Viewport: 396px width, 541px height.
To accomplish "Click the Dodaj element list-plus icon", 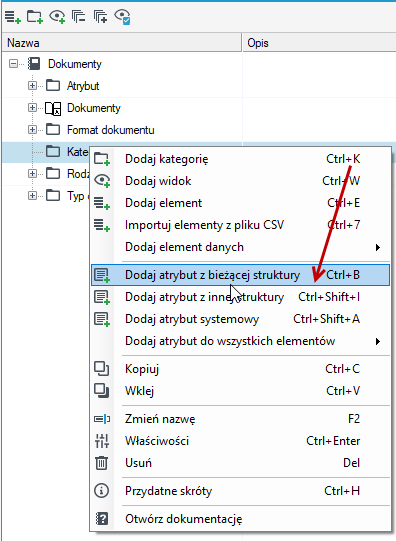I will pyautogui.click(x=102, y=203).
